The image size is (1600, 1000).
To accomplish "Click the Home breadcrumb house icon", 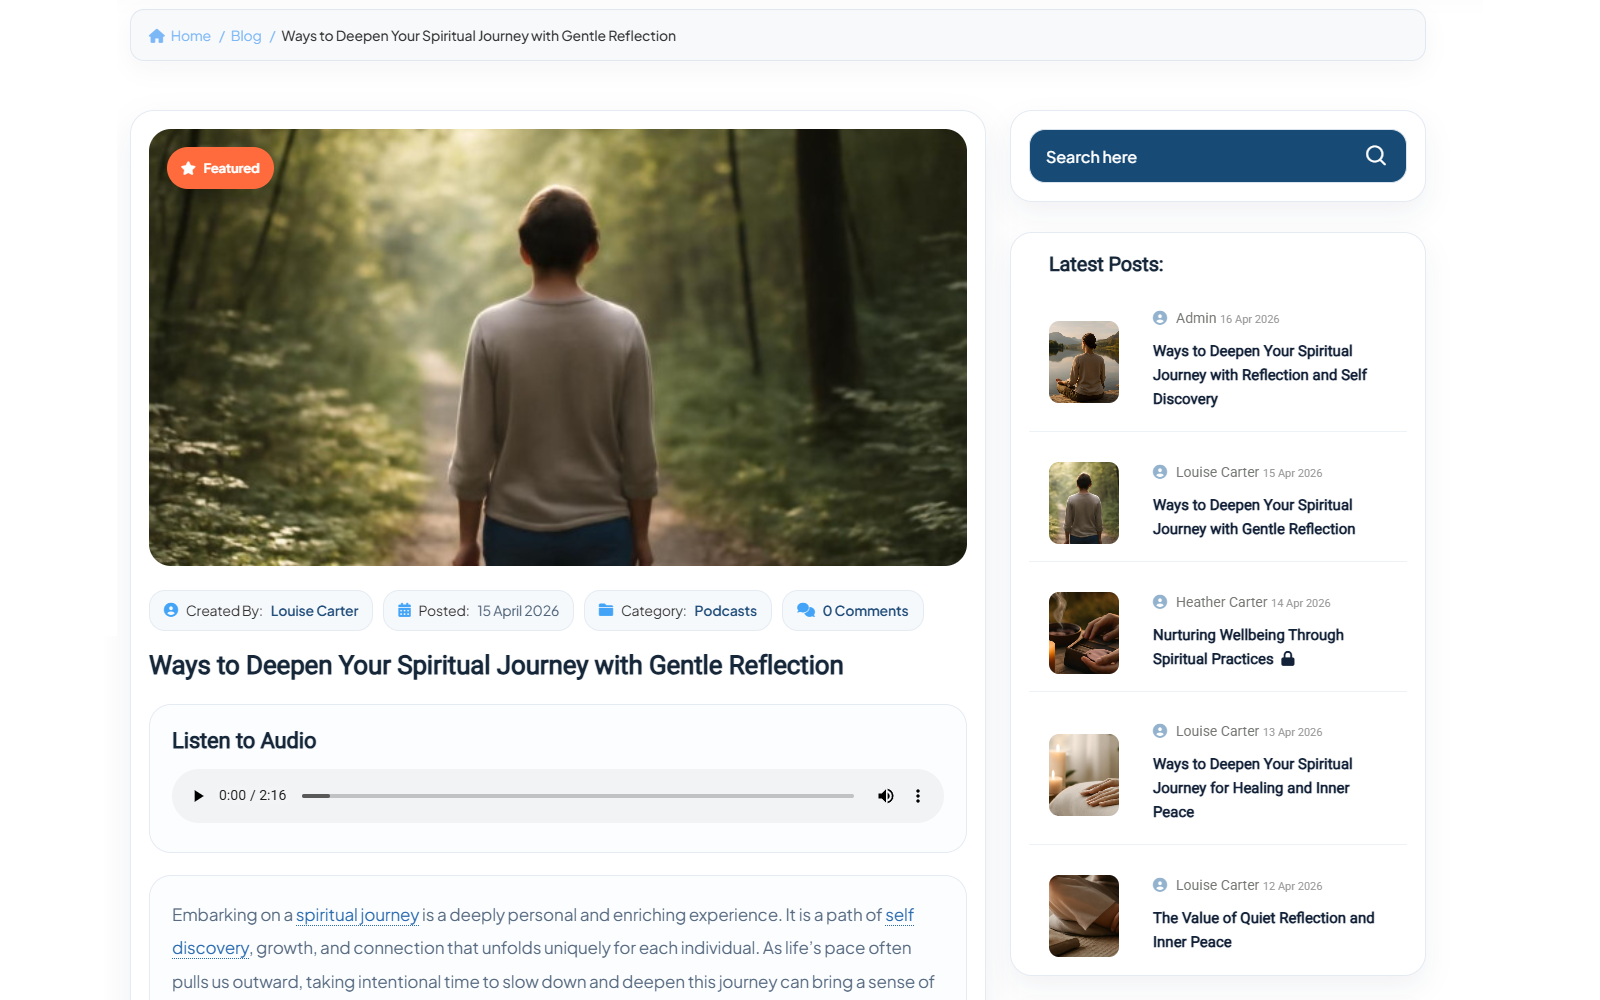I will [x=156, y=35].
